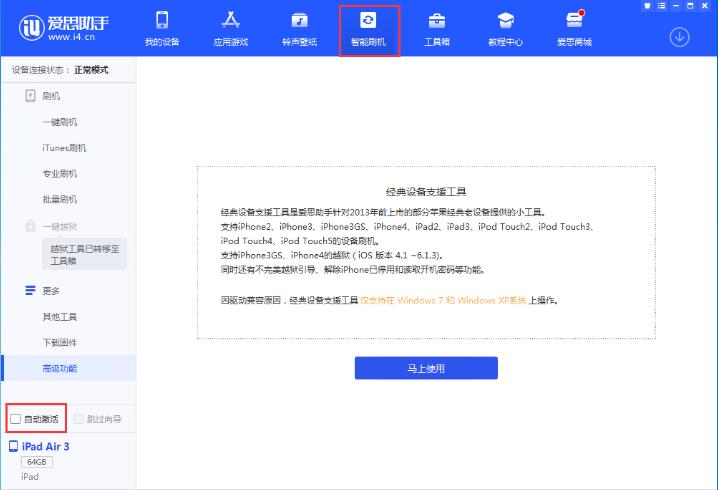Select 专业刷机 in the sidebar
Screen dimensions: 718x490
tap(59, 174)
